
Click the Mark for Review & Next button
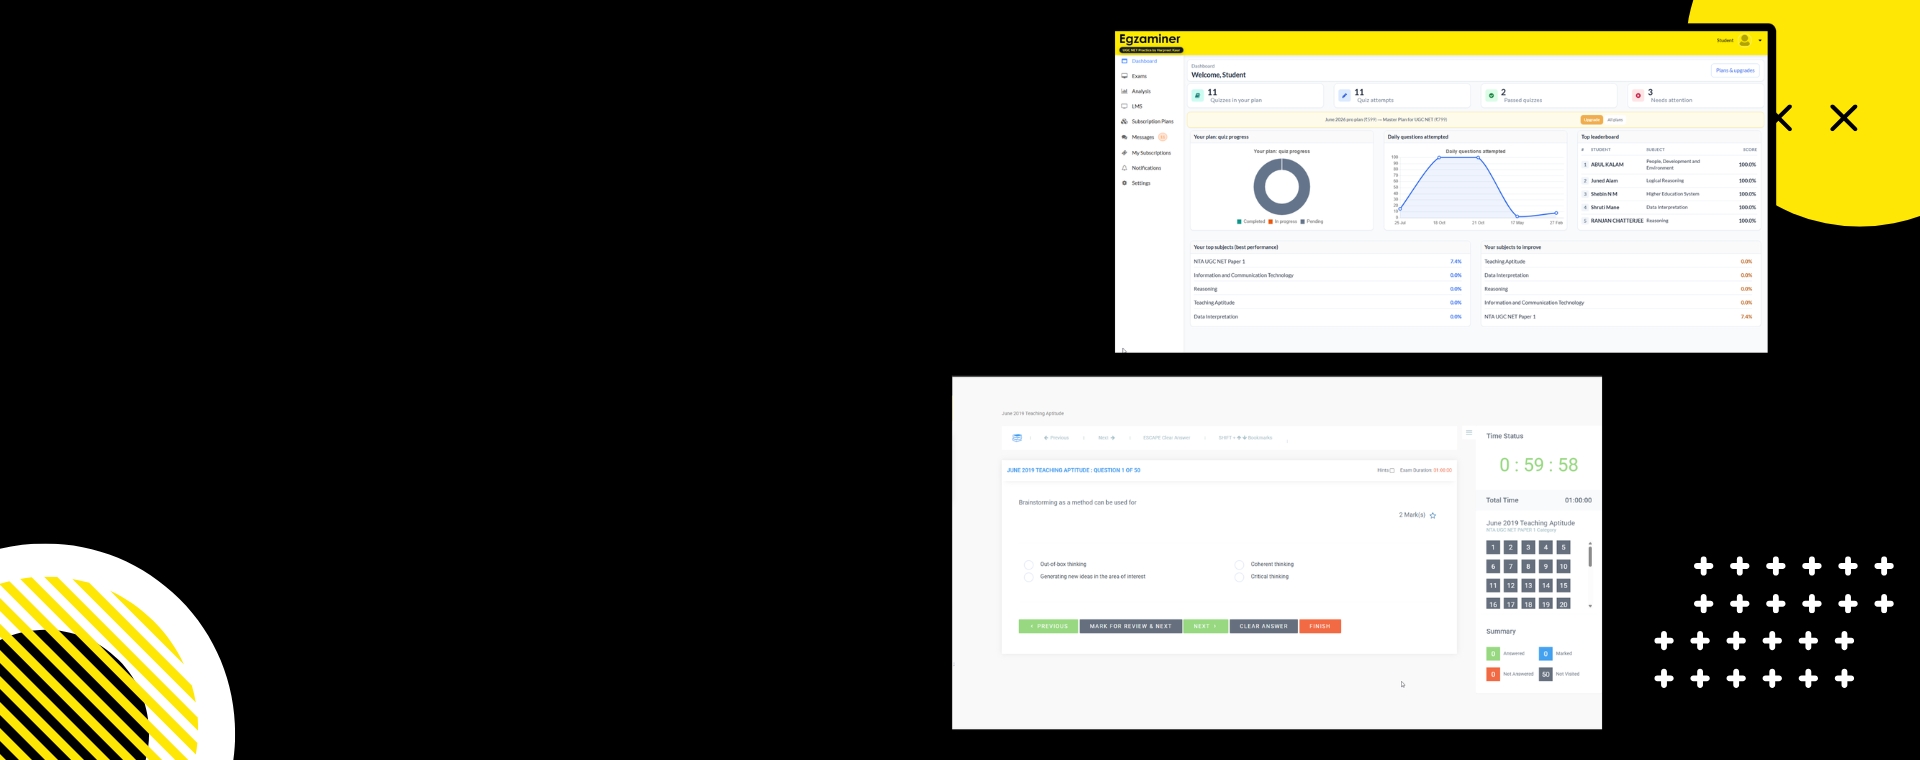[x=1130, y=627]
